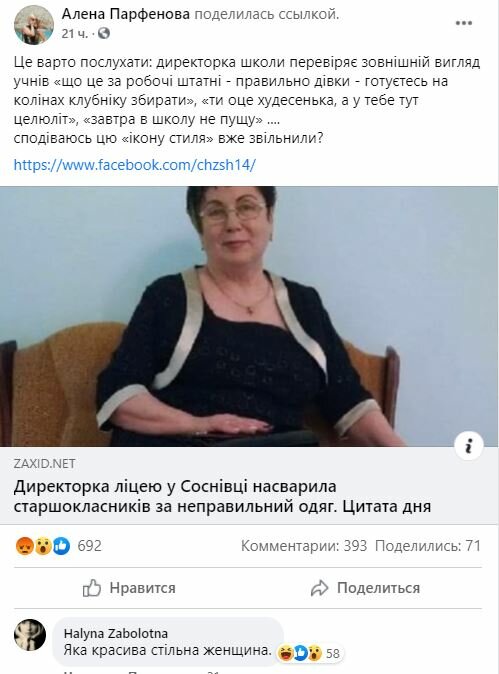Viewport: 499px width, 674px height.
Task: Click the blue like reaction icon beside 692
Action: [x=61, y=546]
